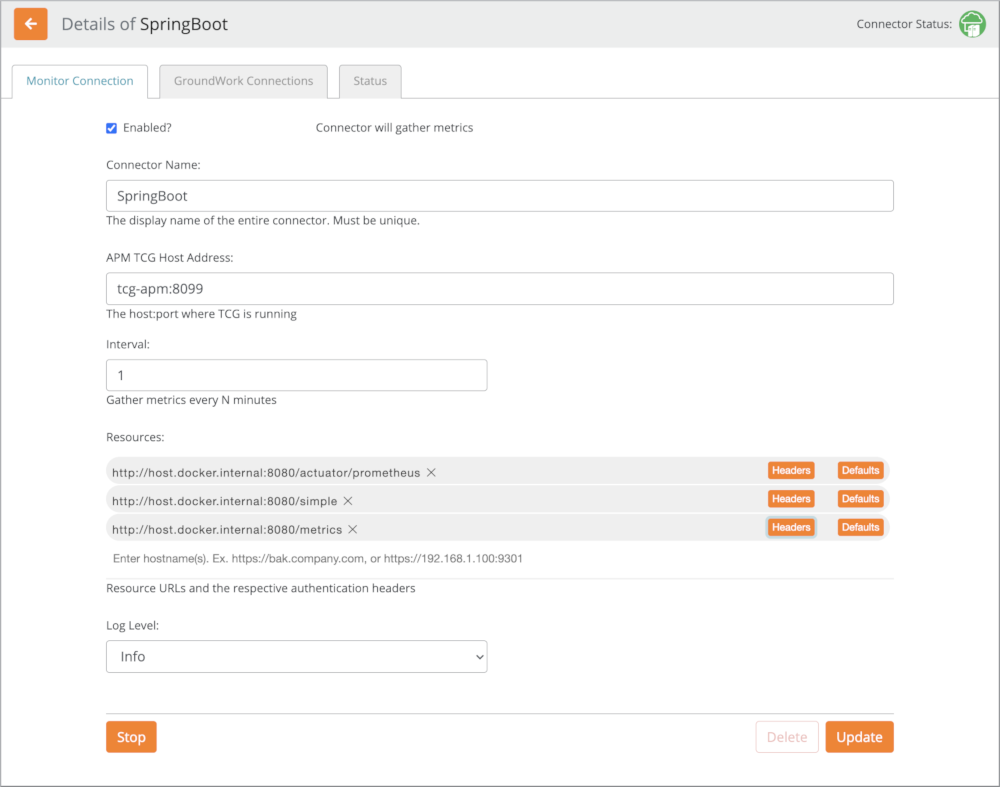Image resolution: width=1000 pixels, height=787 pixels.
Task: Open Defaults for actuator/prometheus resource
Action: 860,471
